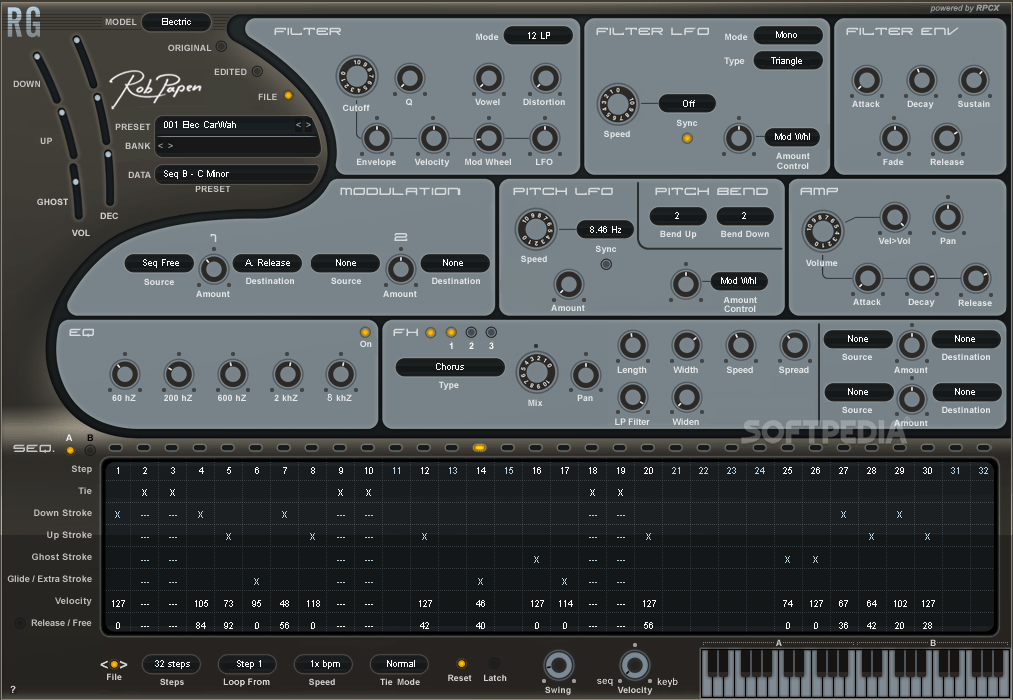Select sequencer B
This screenshot has width=1013, height=700.
[90, 450]
